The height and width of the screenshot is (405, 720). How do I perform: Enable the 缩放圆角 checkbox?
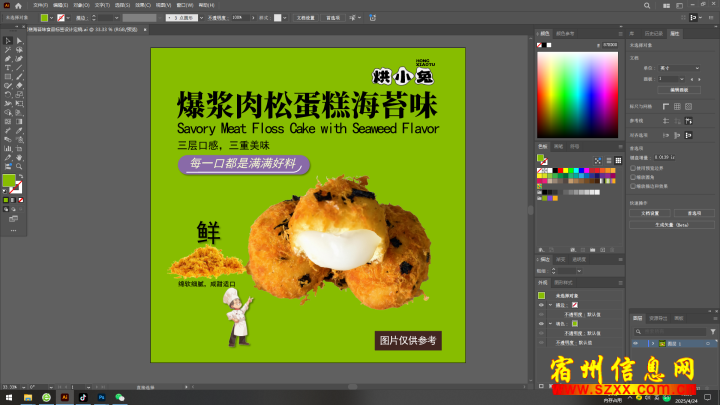(634, 176)
